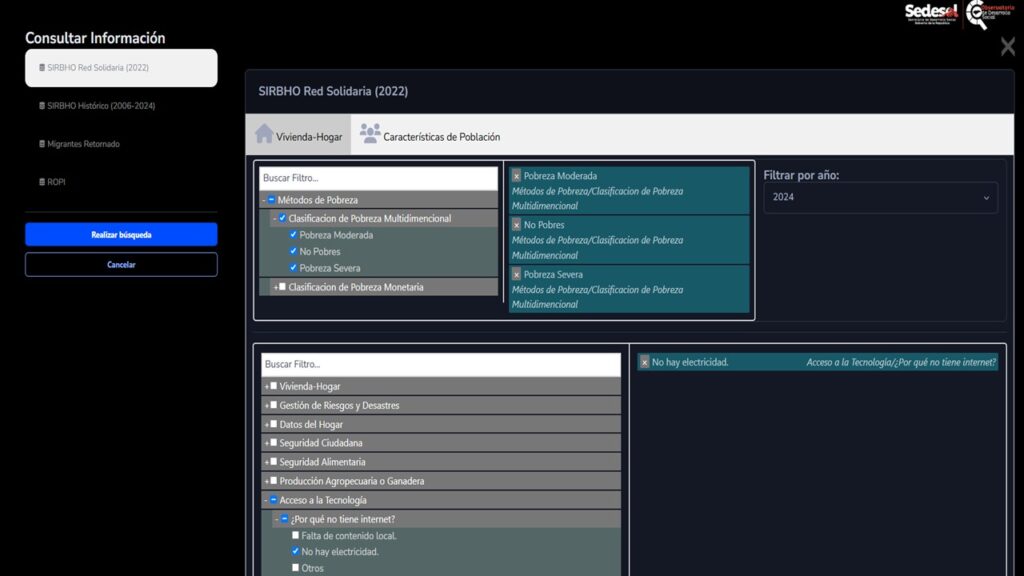Collapse the Acceso a la Tecnología category
1024x576 pixels.
tap(267, 500)
